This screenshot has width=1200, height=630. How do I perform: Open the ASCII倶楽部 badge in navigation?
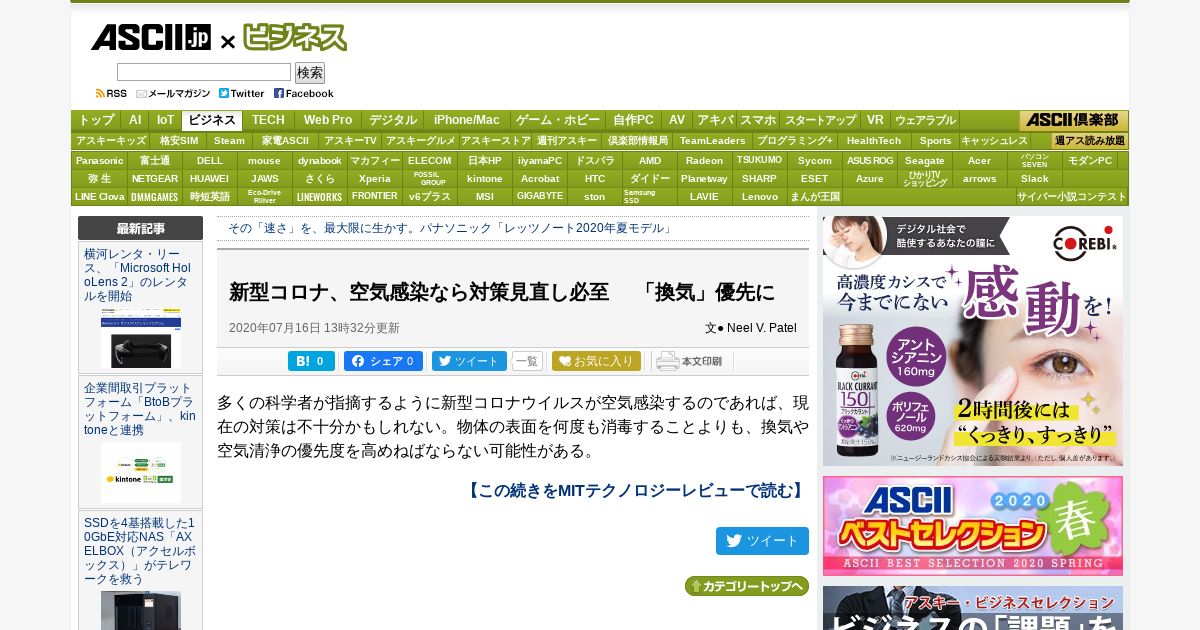[1073, 120]
